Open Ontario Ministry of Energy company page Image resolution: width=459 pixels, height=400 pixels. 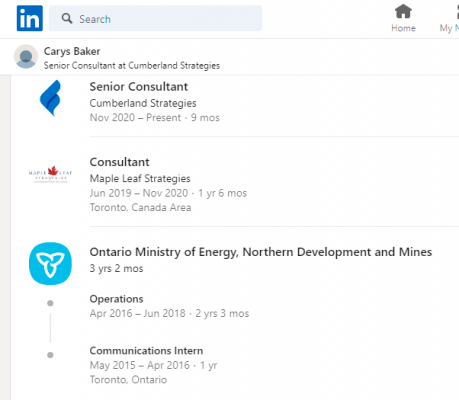point(261,252)
